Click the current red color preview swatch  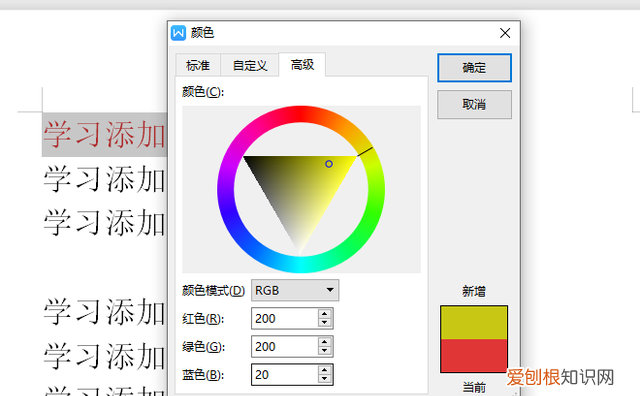pos(474,356)
